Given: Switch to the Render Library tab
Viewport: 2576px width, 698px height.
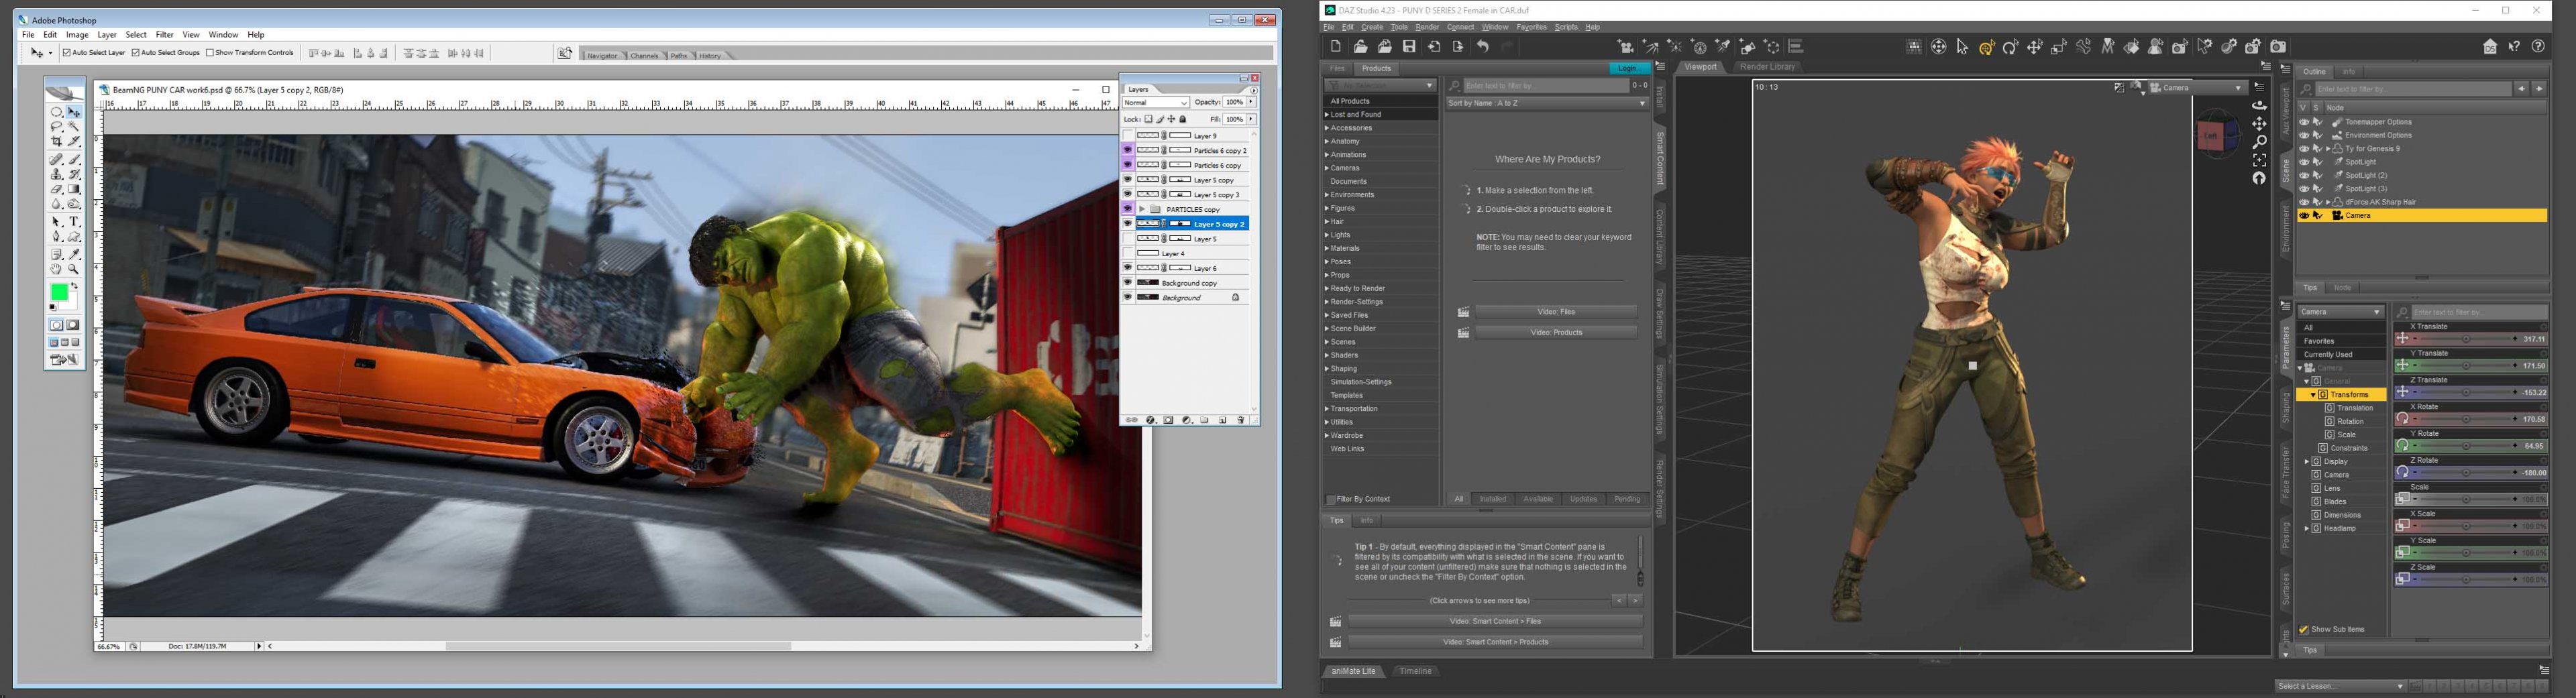Looking at the screenshot, I should click(x=1768, y=67).
